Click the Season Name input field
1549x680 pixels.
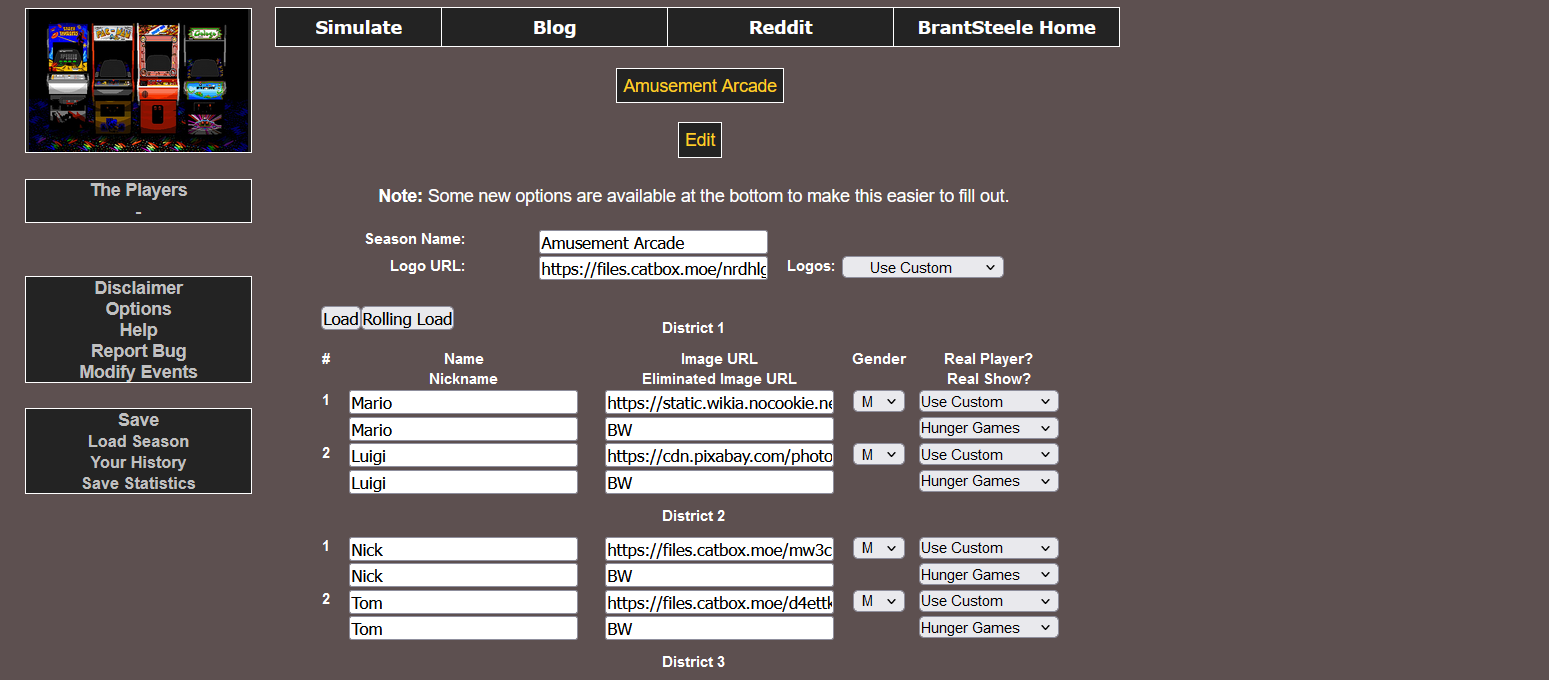pos(653,242)
